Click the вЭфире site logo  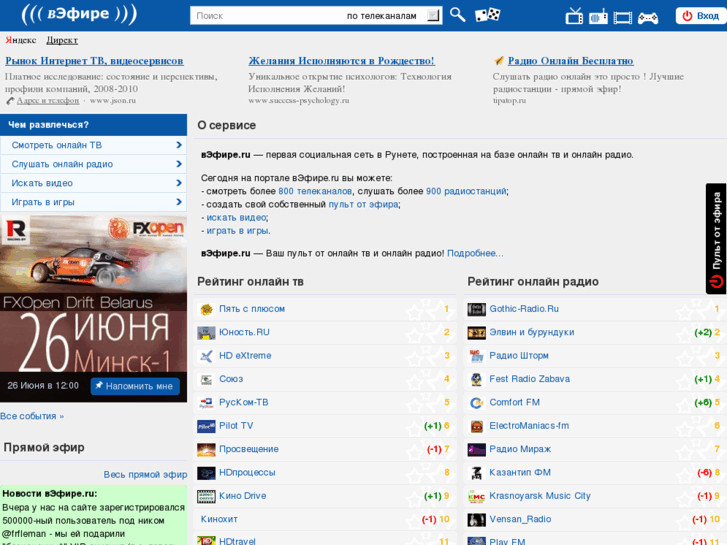click(79, 14)
